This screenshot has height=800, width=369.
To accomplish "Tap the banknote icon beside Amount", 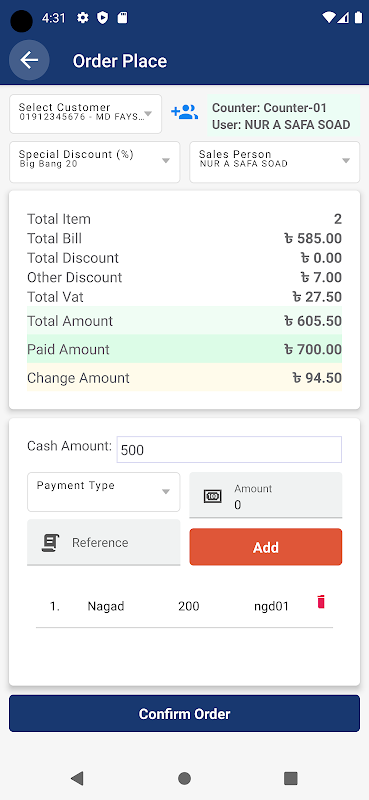I will point(212,496).
